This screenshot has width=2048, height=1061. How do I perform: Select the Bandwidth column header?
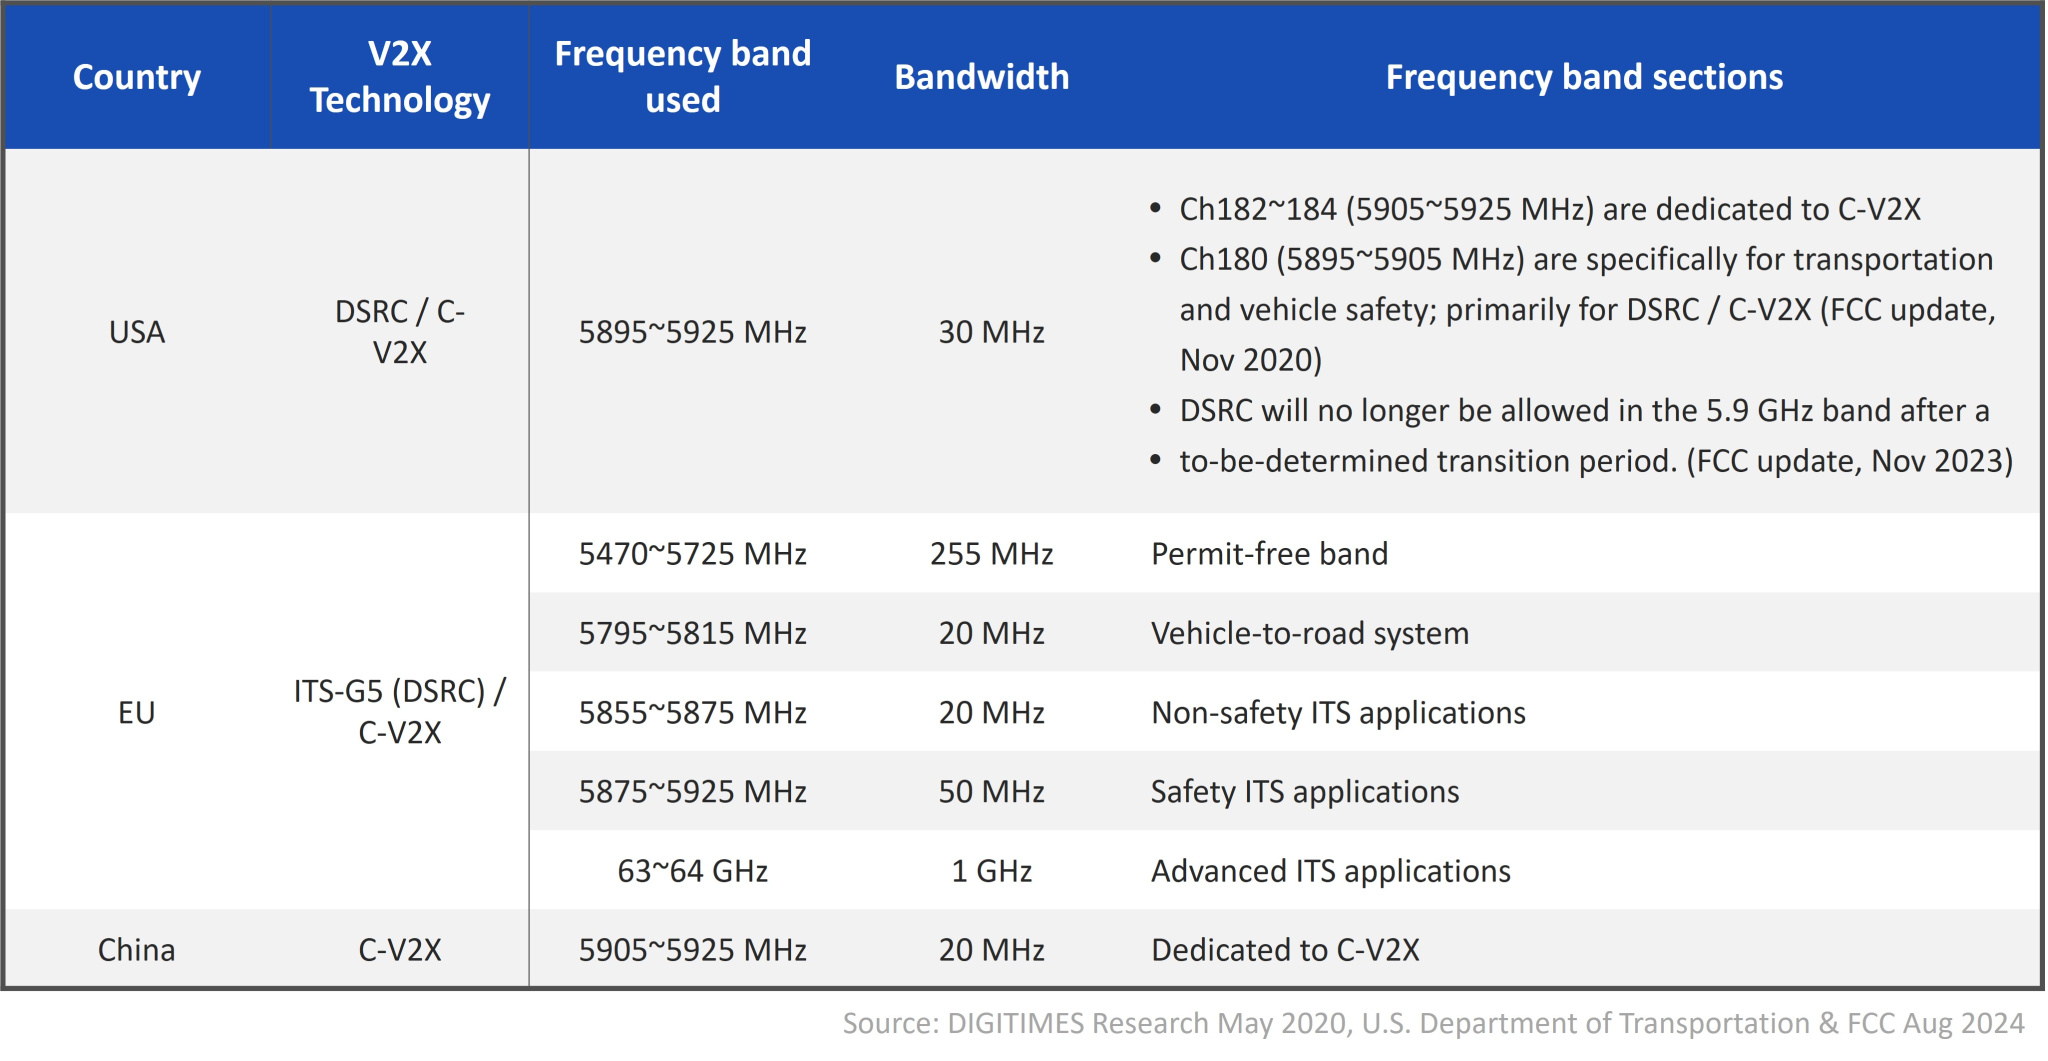point(981,77)
